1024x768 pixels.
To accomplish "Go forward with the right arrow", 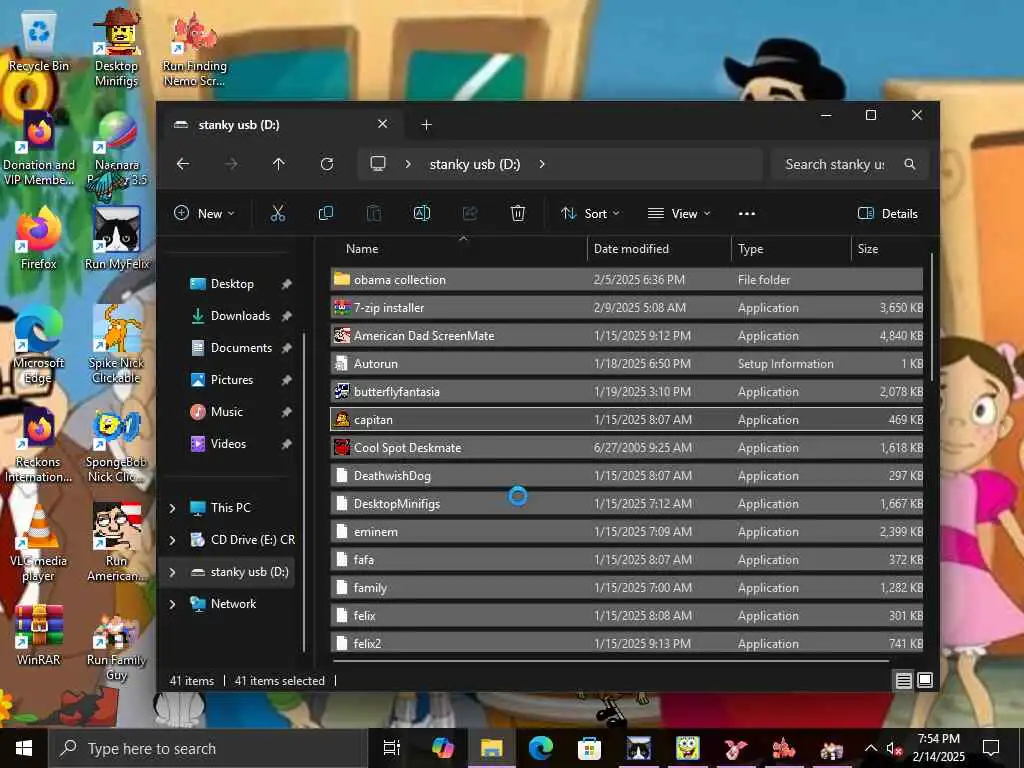I will (231, 164).
